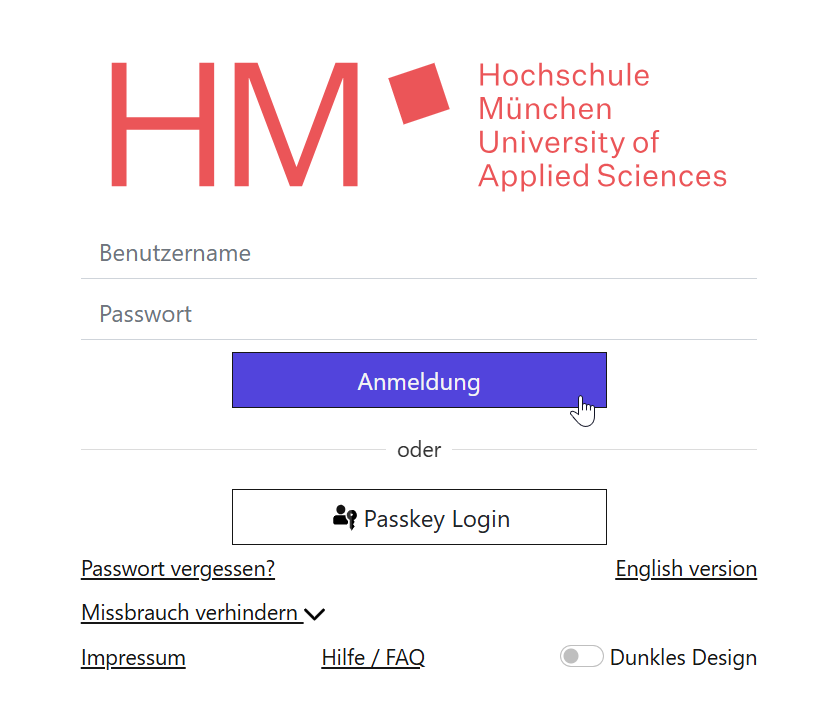
Task: Choose the Passkey Login button
Action: pyautogui.click(x=419, y=517)
